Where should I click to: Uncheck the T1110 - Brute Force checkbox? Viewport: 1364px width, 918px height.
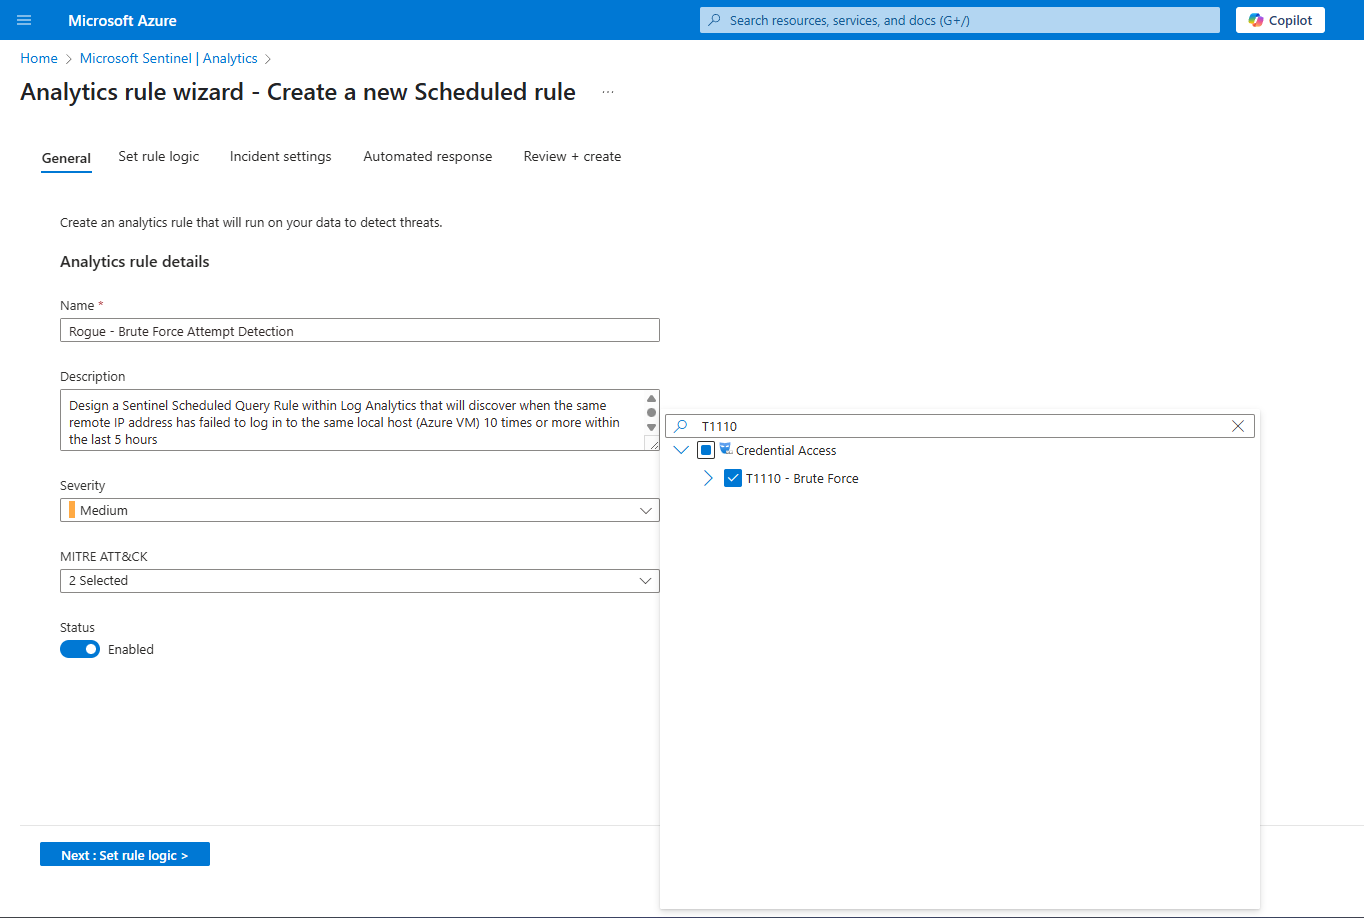[732, 478]
